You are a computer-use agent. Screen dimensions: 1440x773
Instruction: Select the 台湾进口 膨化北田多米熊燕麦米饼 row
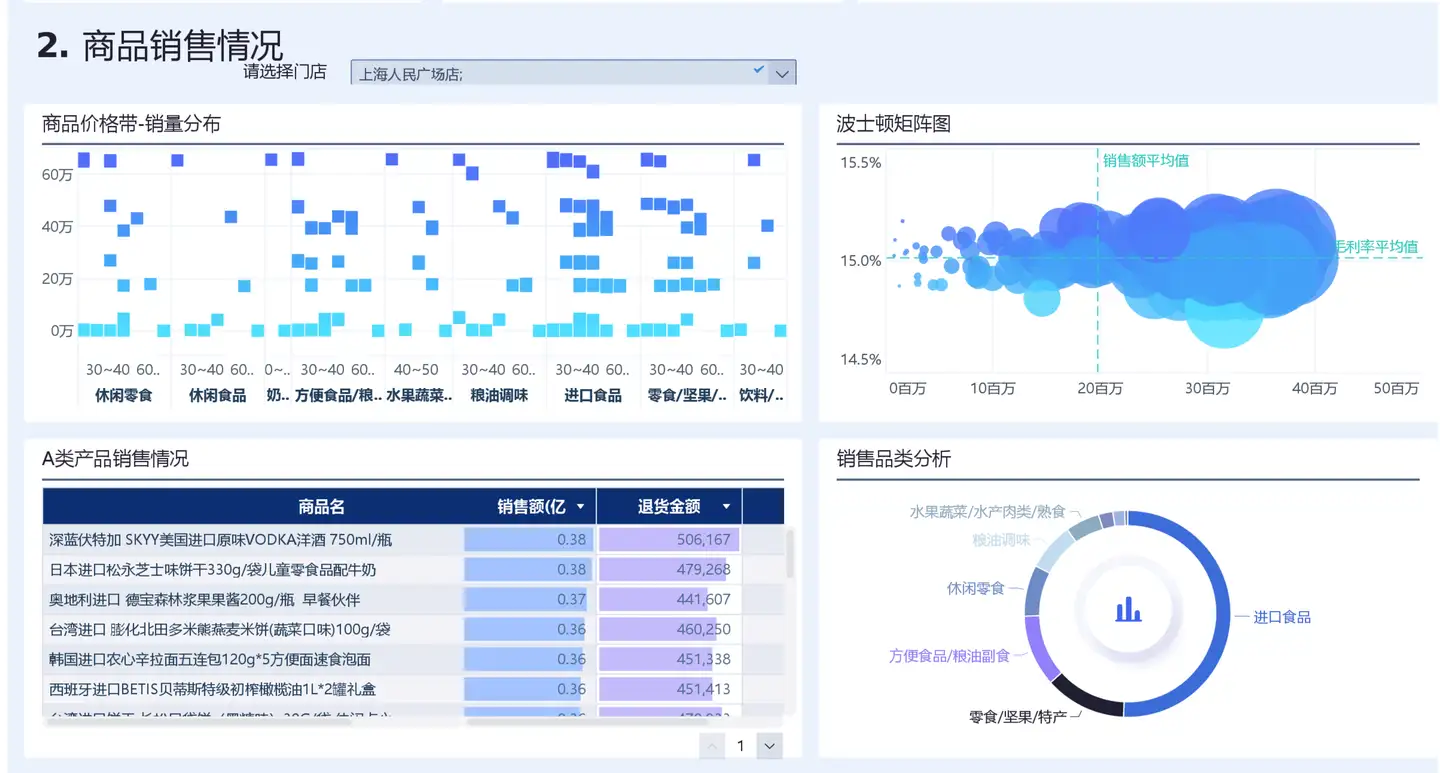tap(414, 629)
